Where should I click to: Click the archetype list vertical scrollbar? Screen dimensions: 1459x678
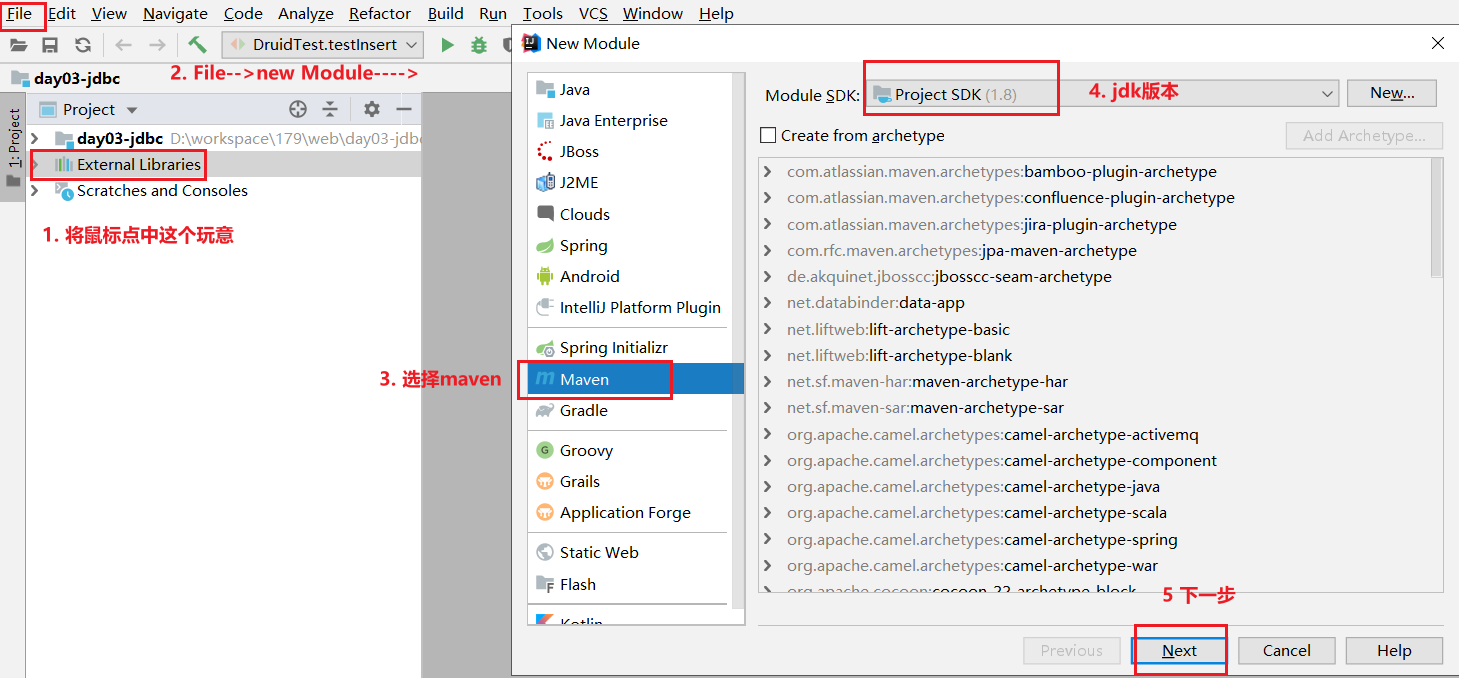(x=1436, y=220)
